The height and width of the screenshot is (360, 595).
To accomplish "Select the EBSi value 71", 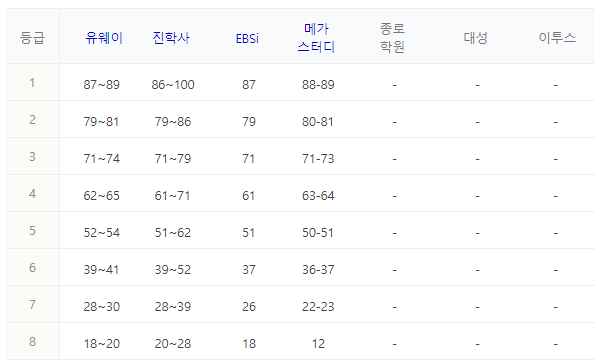I will point(249,159).
